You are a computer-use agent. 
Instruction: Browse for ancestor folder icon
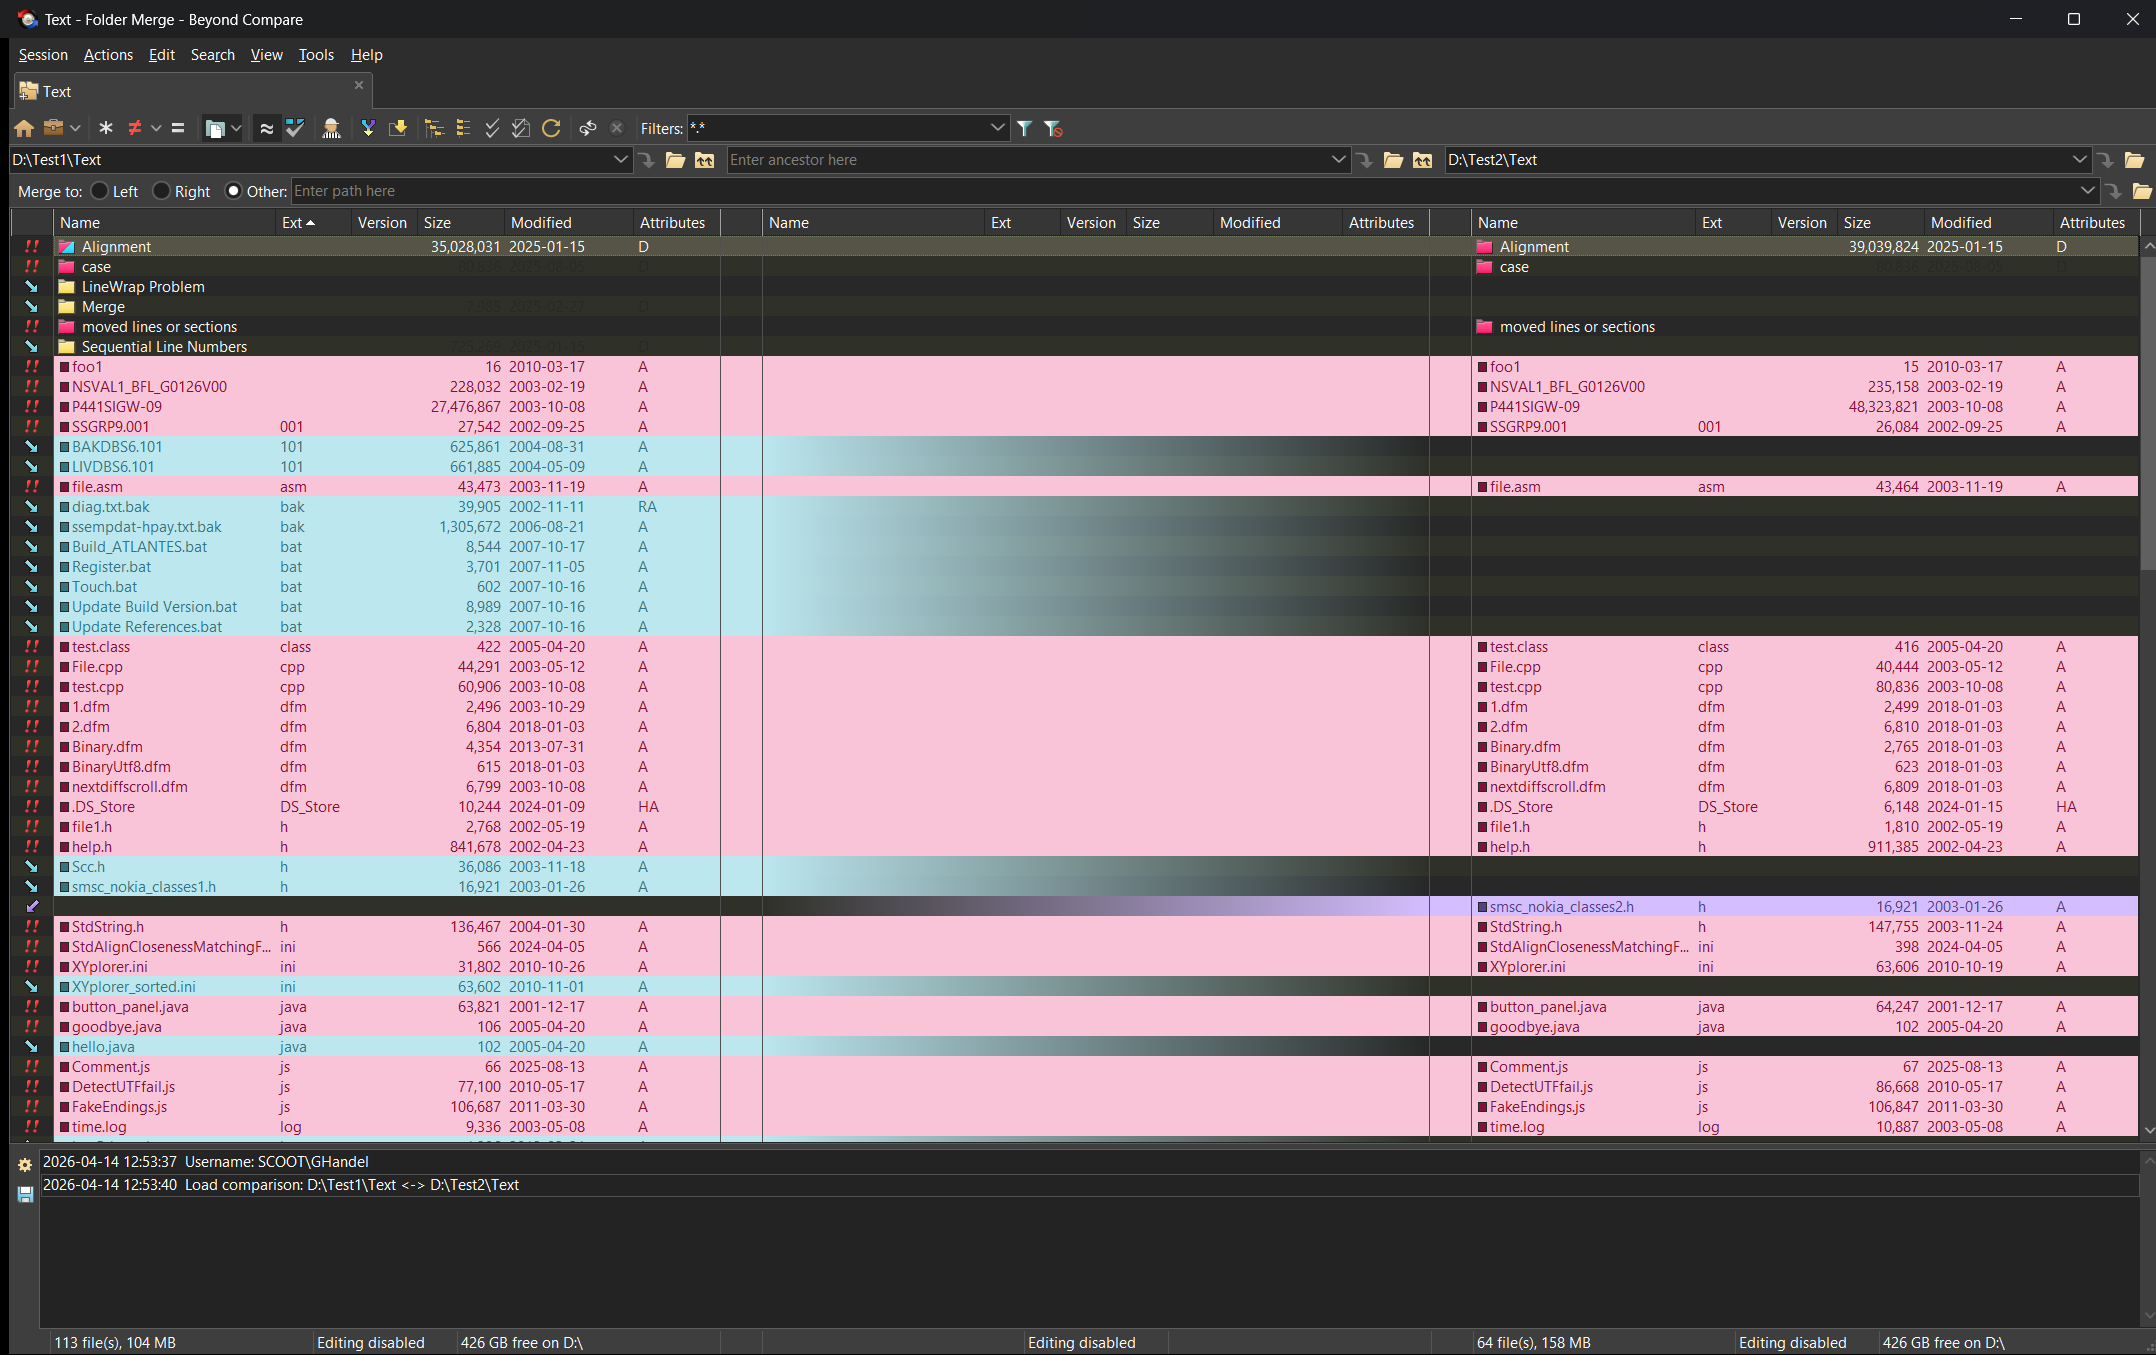pyautogui.click(x=1394, y=160)
